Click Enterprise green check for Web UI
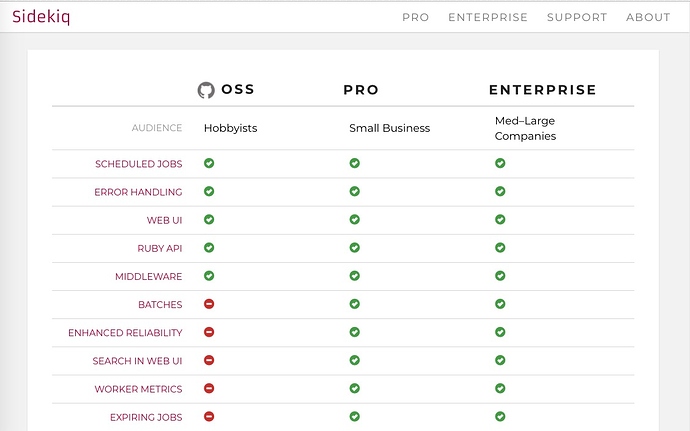Screen dimensions: 690x431 pos(500,220)
